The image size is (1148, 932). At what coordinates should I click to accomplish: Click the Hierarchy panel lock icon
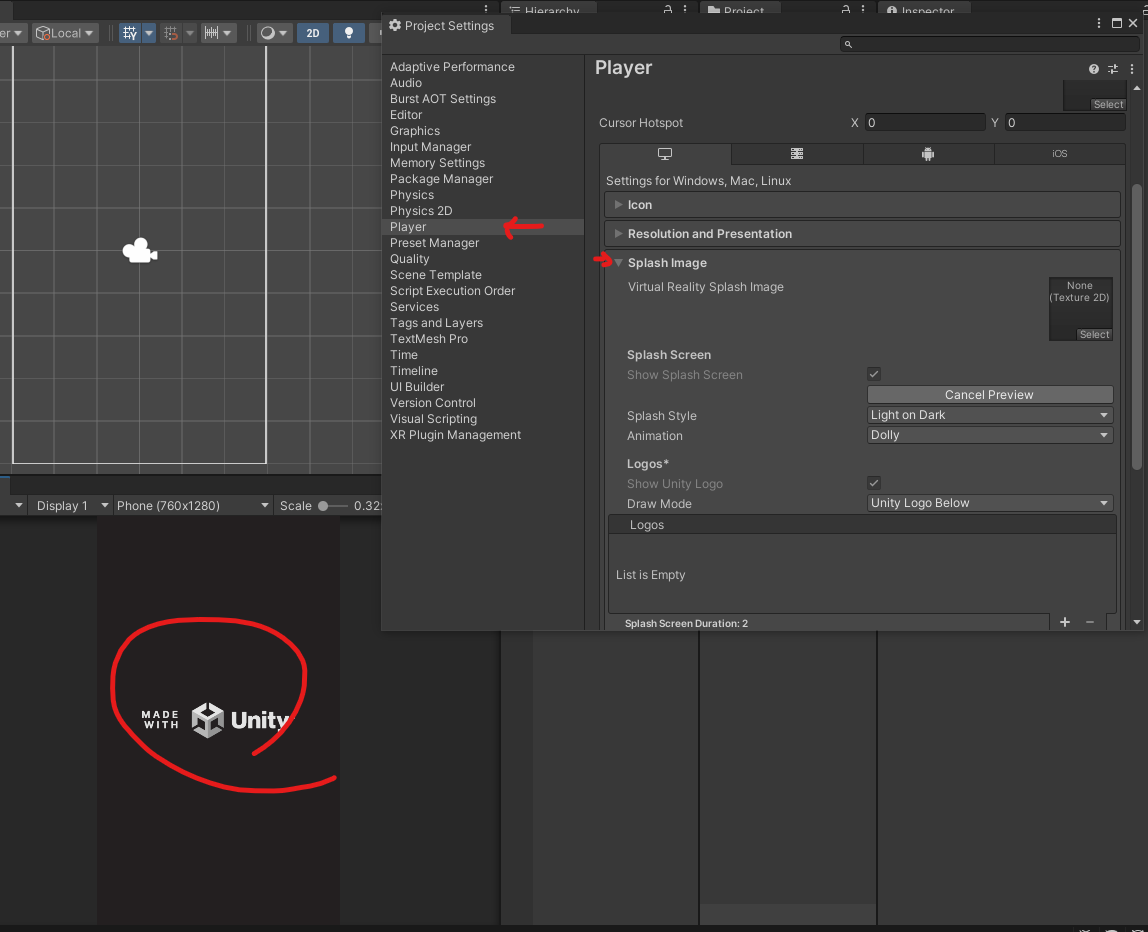(668, 10)
